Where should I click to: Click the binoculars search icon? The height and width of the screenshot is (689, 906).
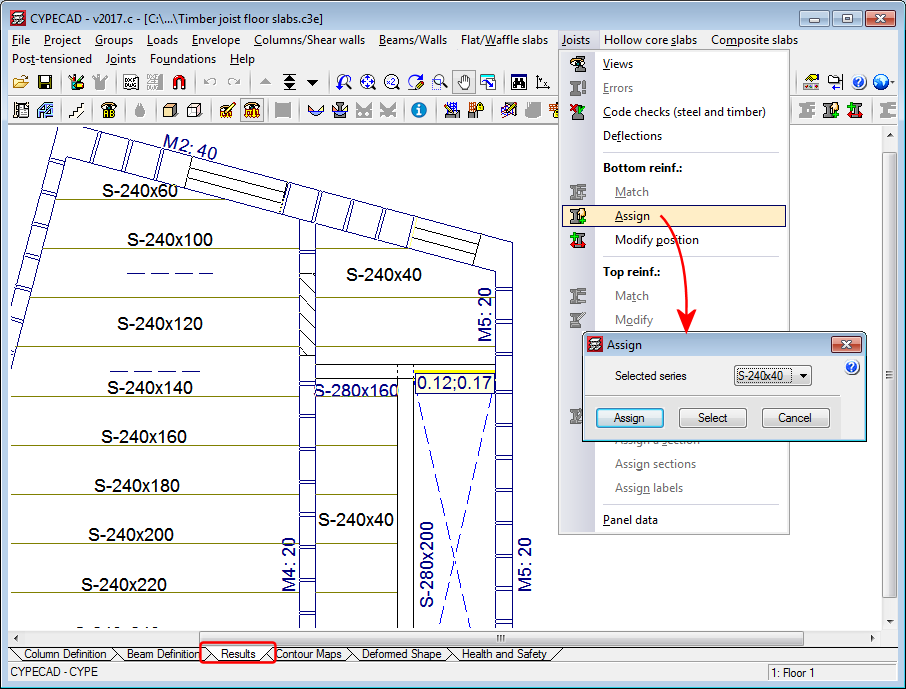coord(519,82)
